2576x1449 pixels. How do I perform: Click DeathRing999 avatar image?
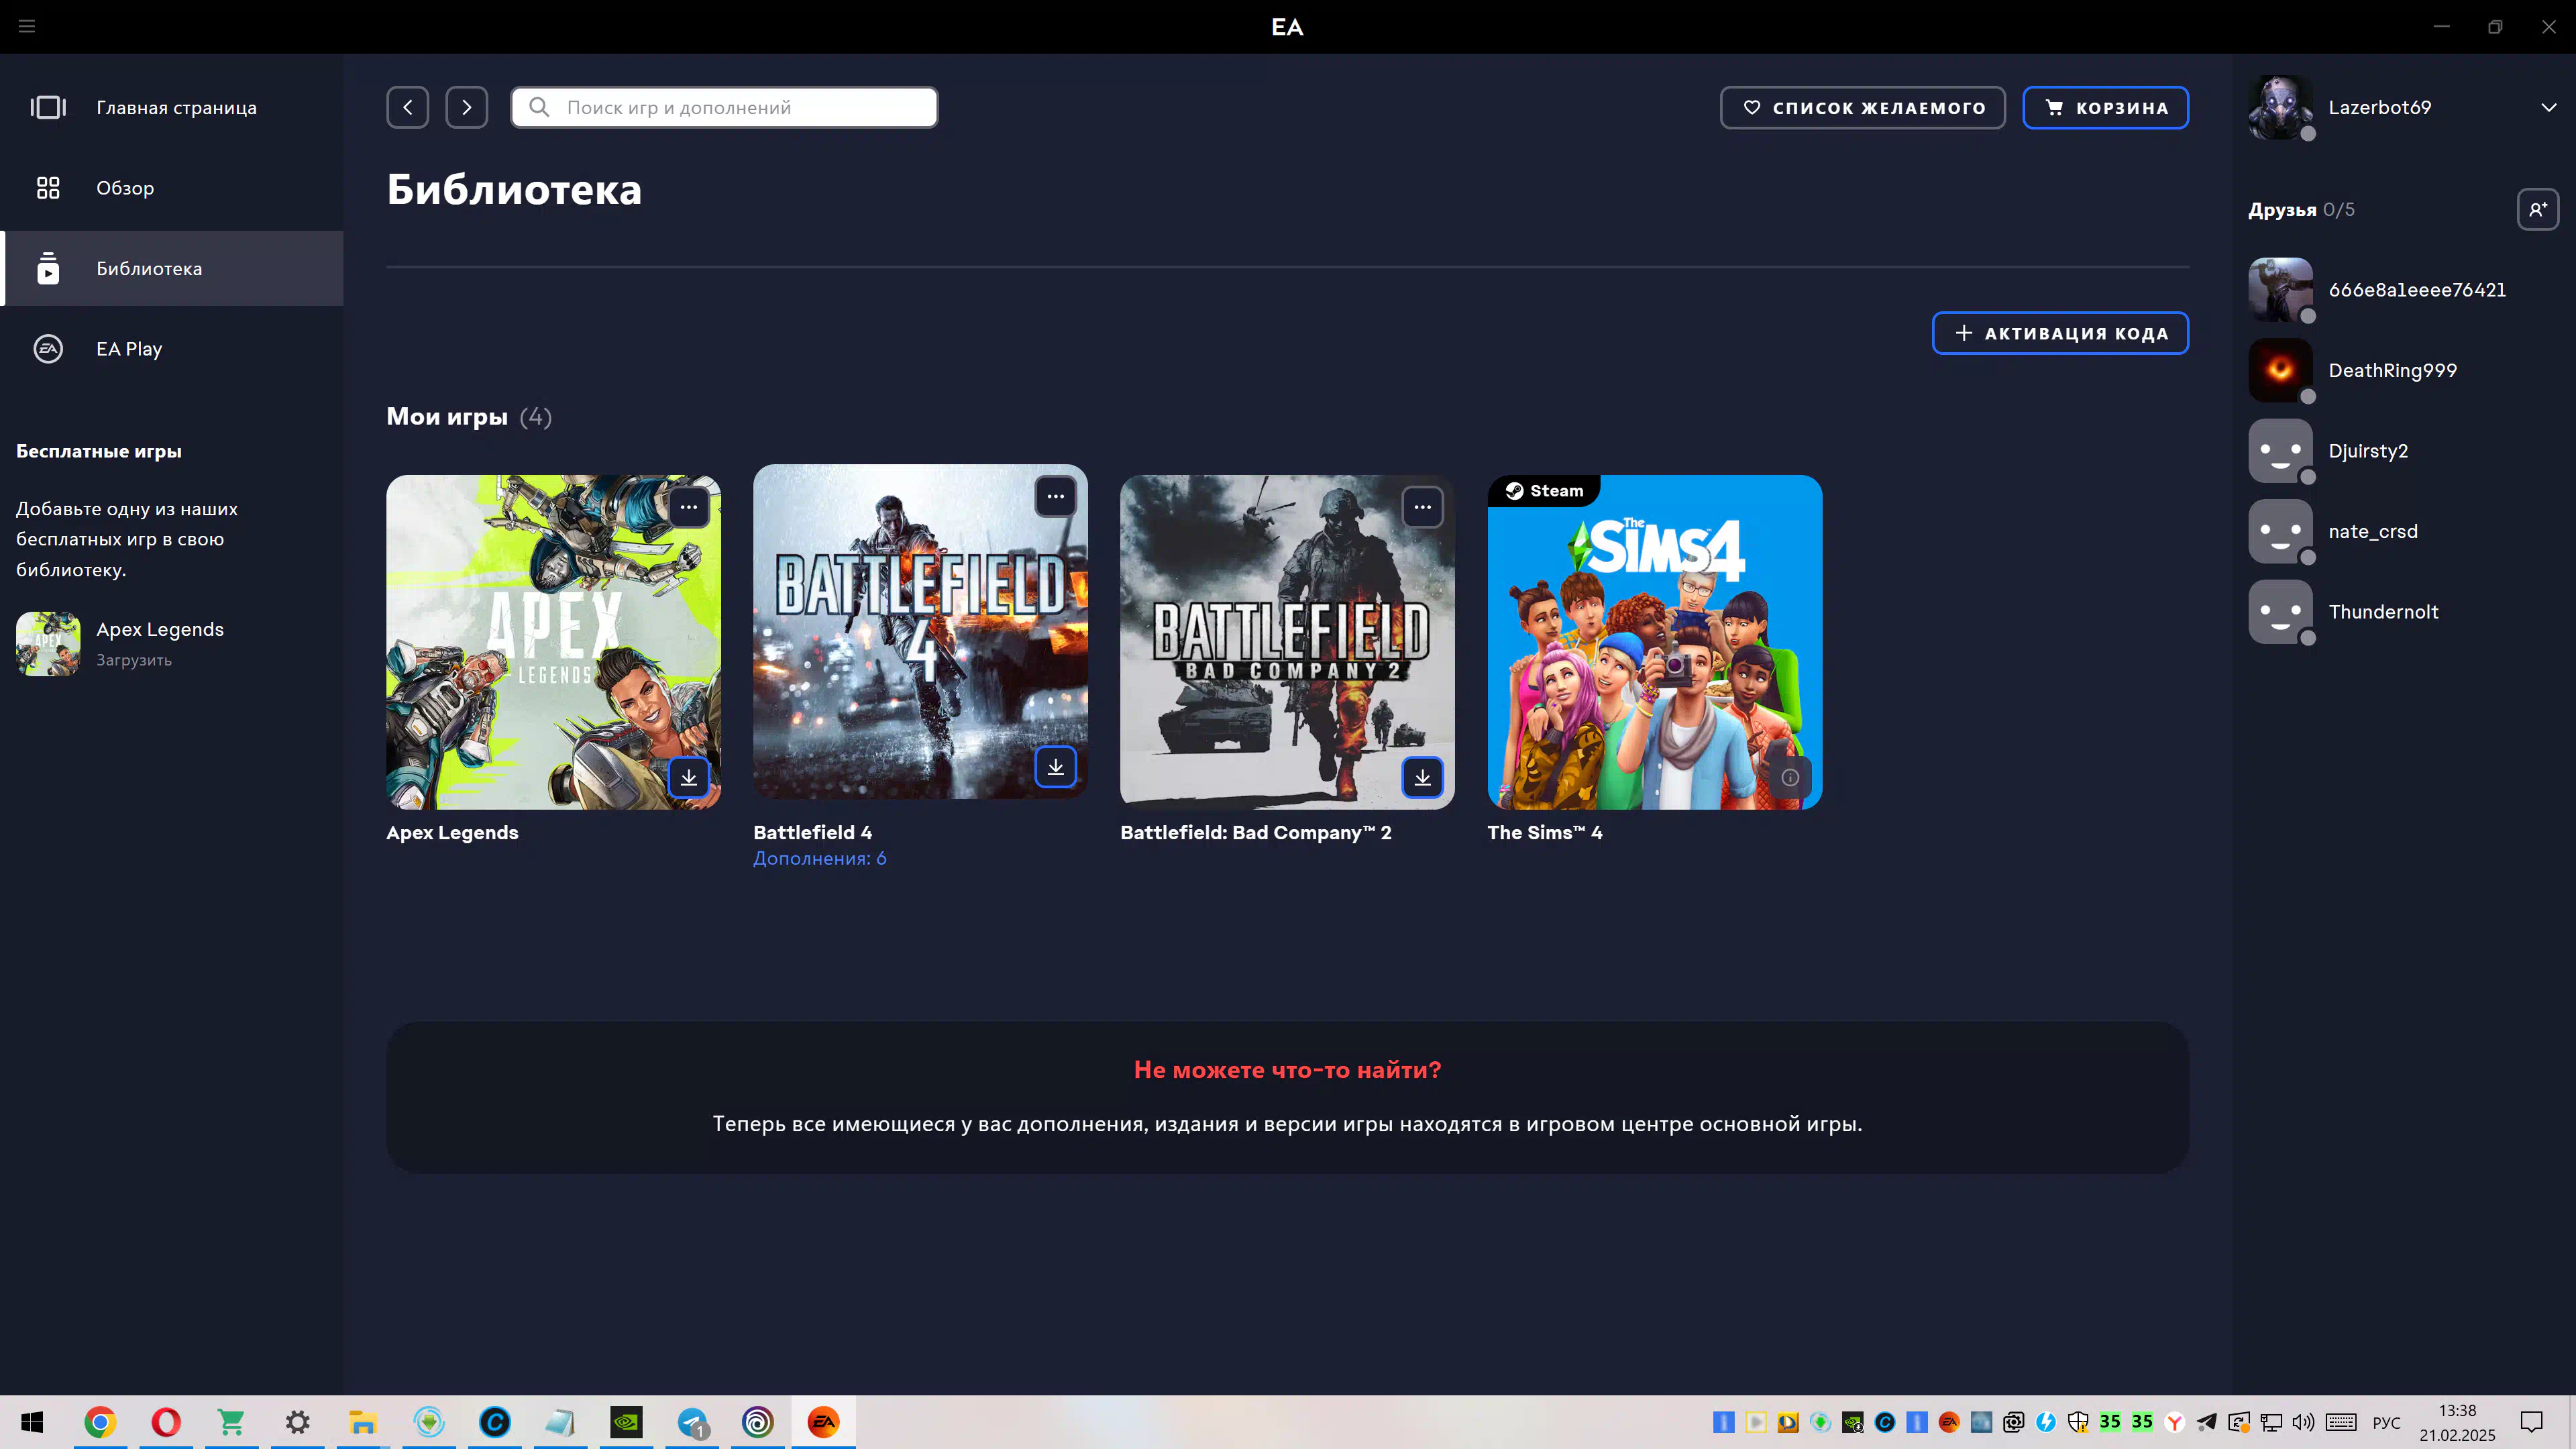2280,370
